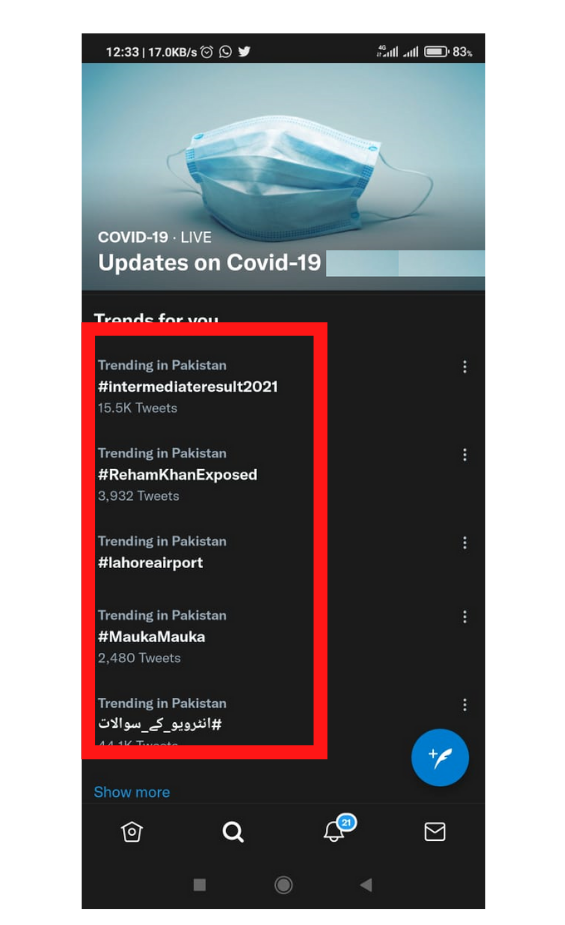Screen dimensions: 565x925
Task: Tap the Twitter bird status bar icon
Action: 244,52
